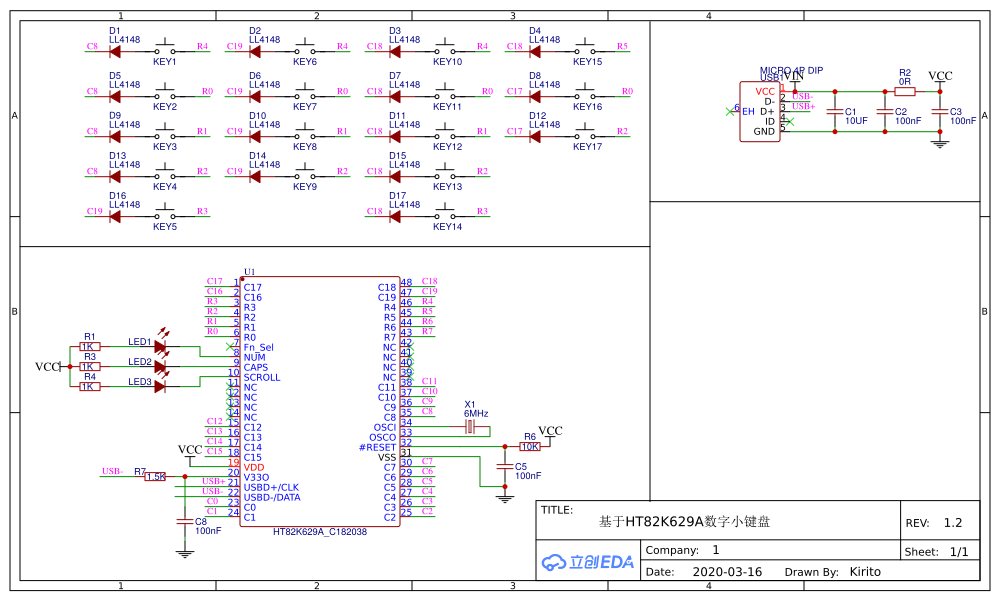The width and height of the screenshot is (1000, 601).
Task: Select the OSCI pin label
Action: [x=385, y=427]
